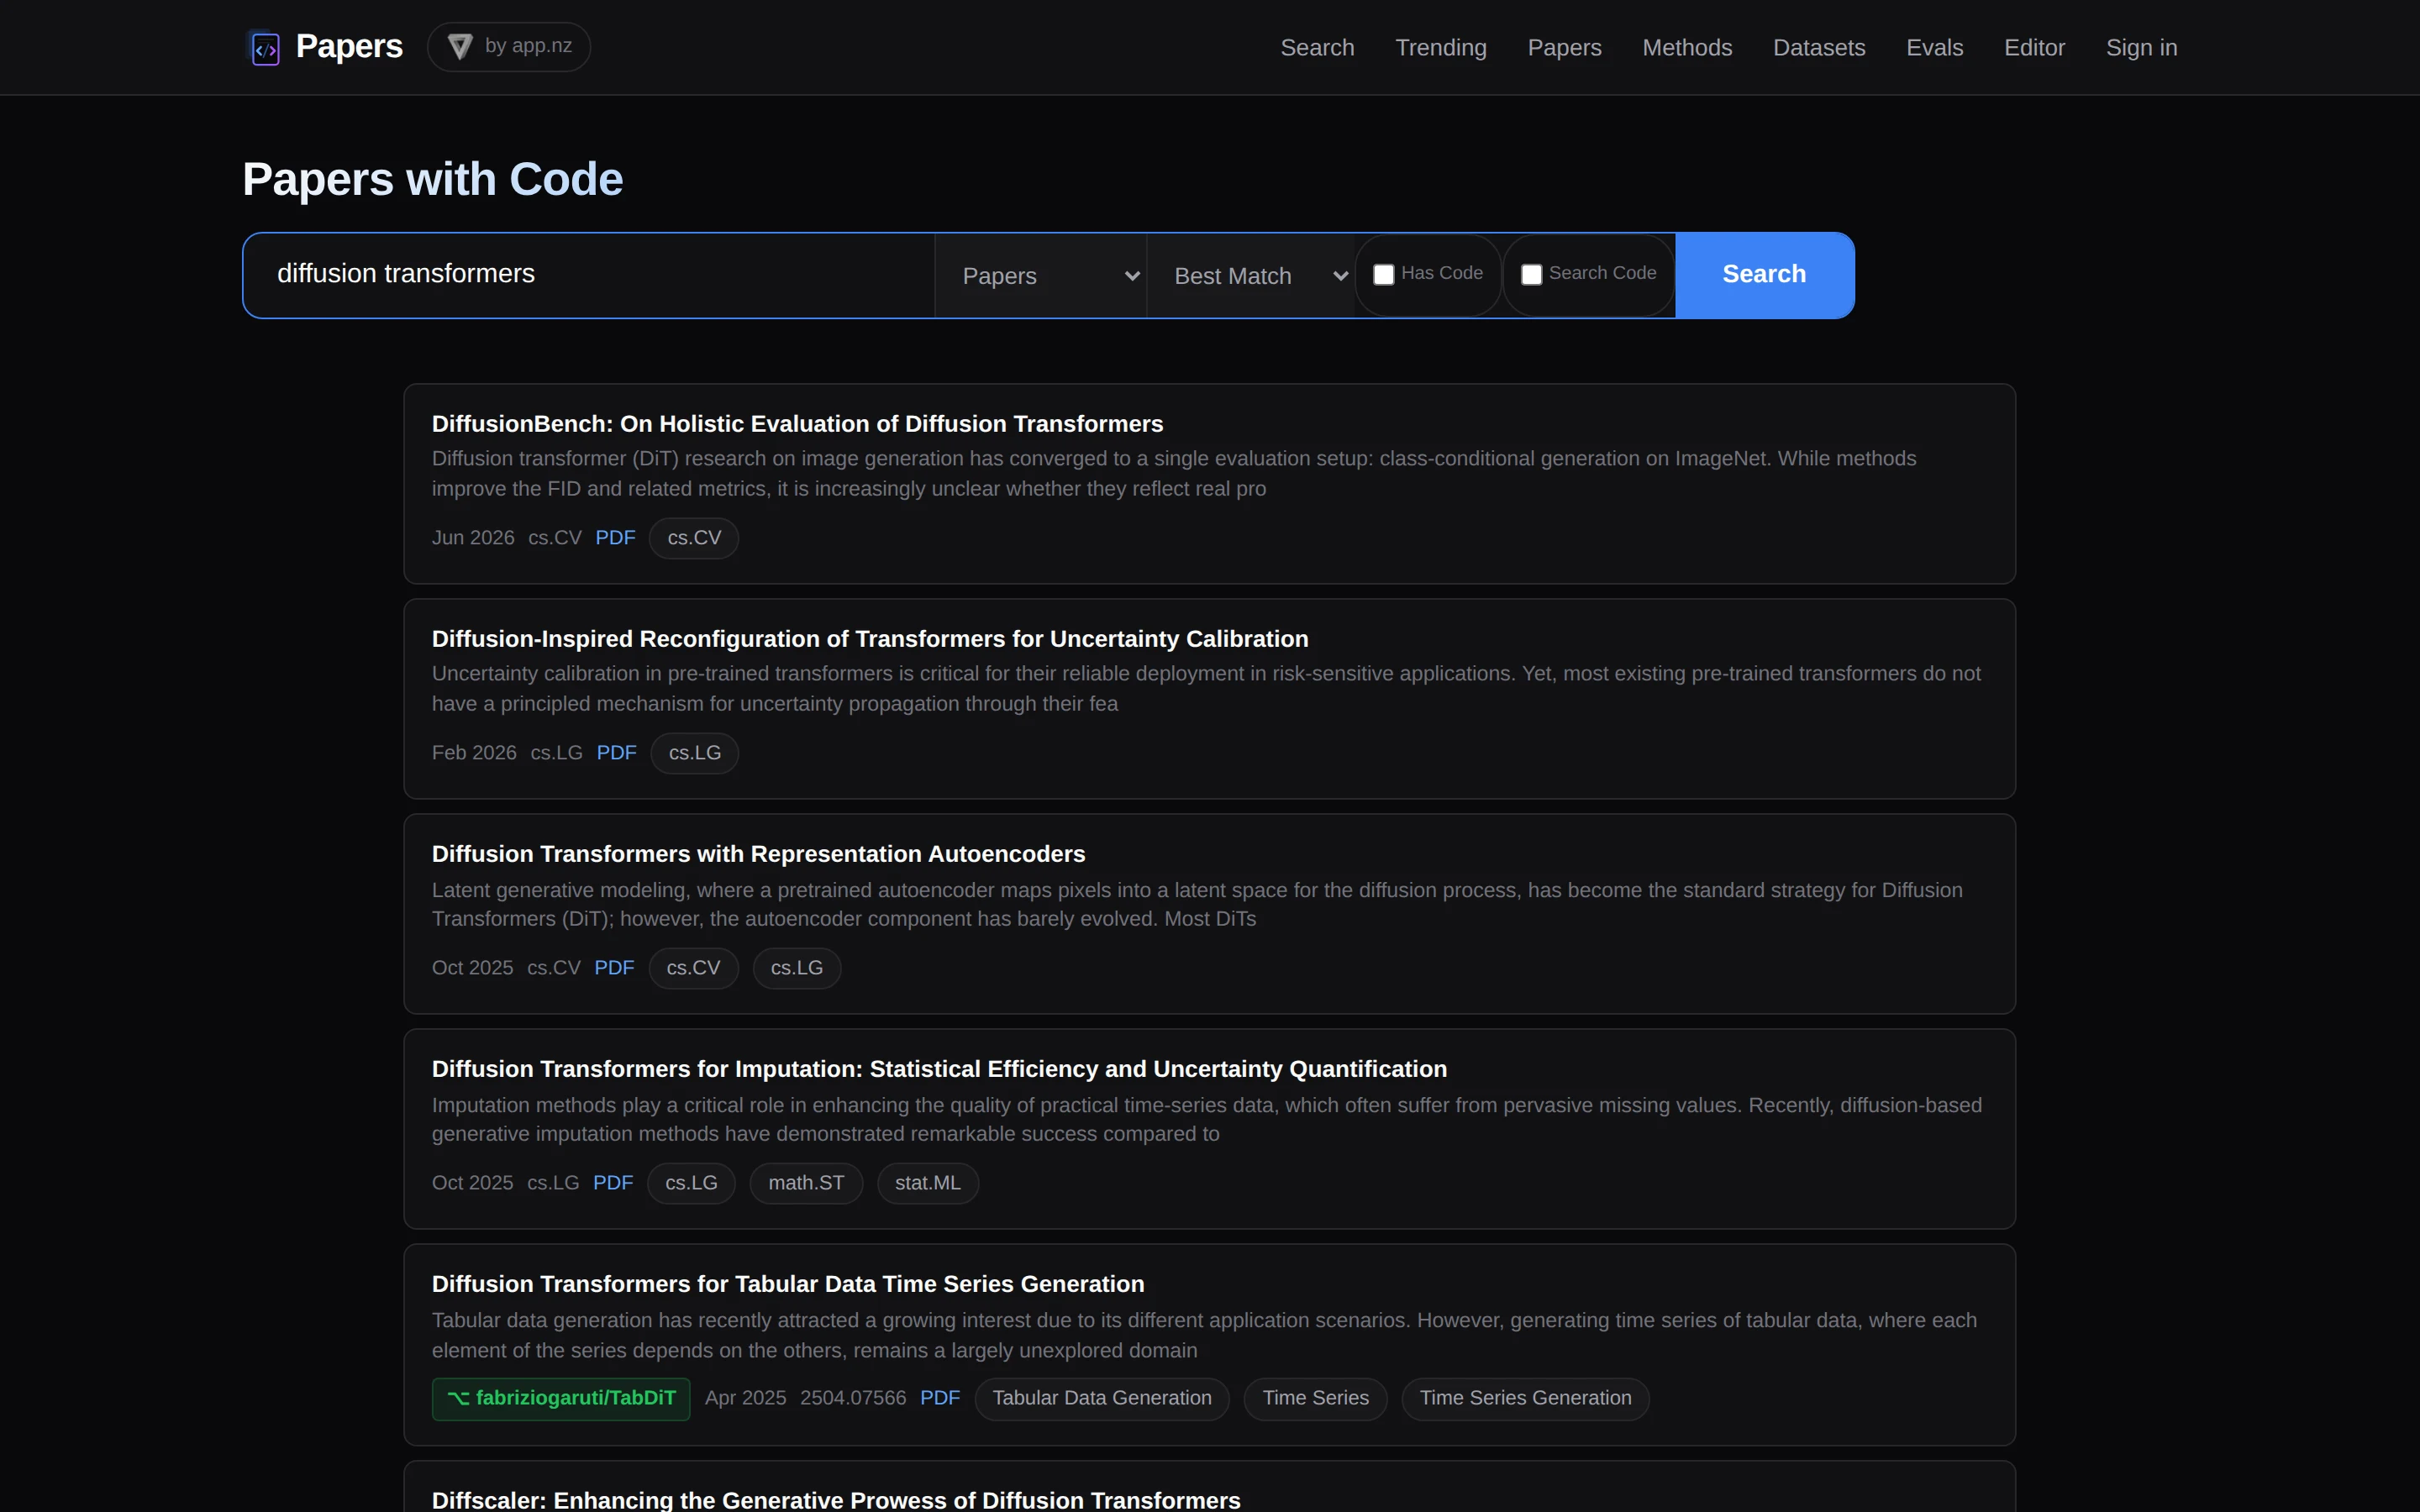This screenshot has width=2420, height=1512.
Task: Open the Papers navigation menu item
Action: coord(1564,48)
